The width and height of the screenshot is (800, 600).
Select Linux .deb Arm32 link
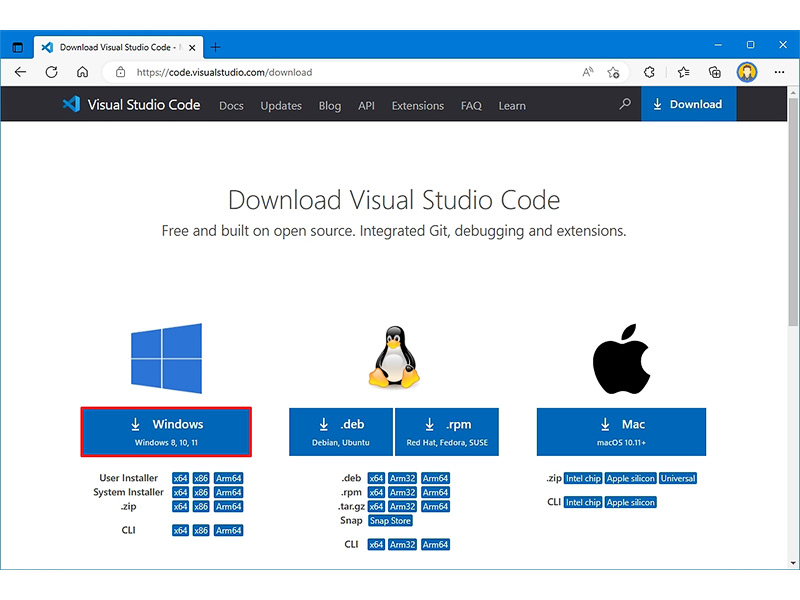(x=403, y=478)
